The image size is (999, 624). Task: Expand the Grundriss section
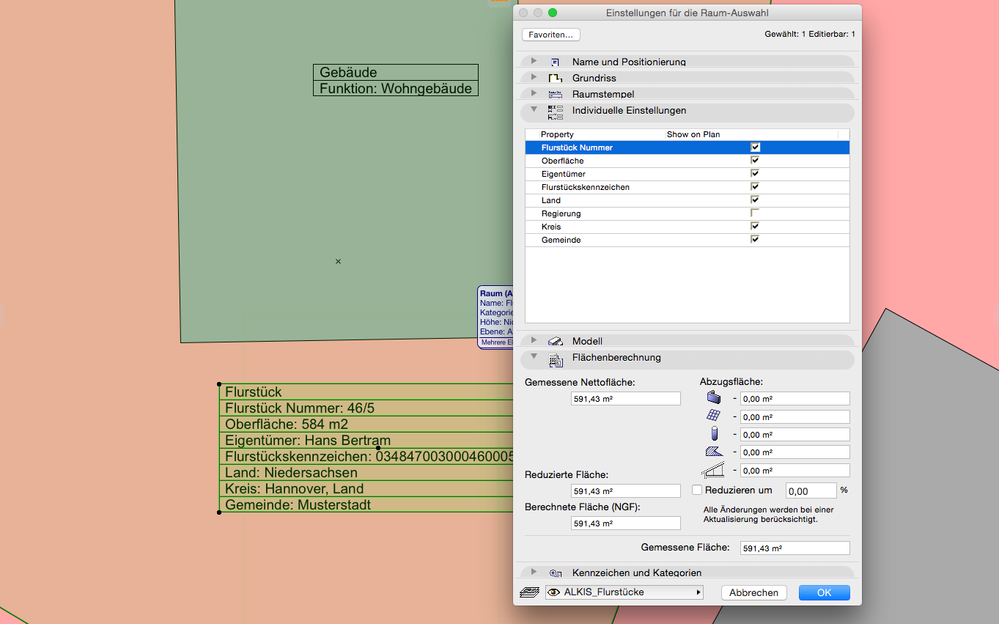pos(534,77)
